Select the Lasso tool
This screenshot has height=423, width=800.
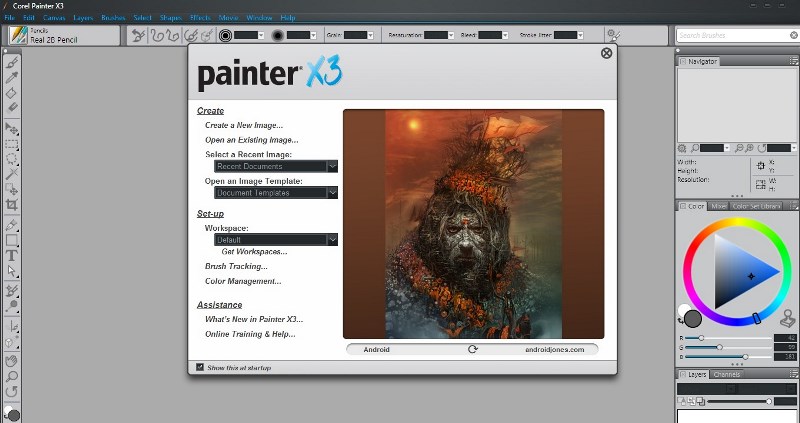tap(12, 159)
